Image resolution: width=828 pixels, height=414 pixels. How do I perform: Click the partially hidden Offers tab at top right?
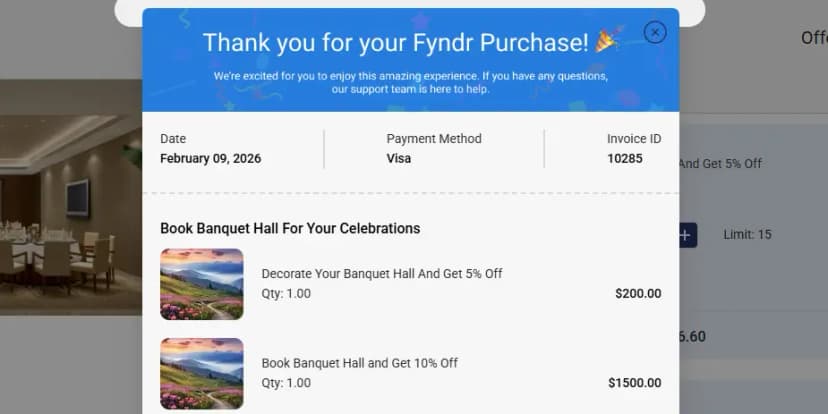click(813, 38)
